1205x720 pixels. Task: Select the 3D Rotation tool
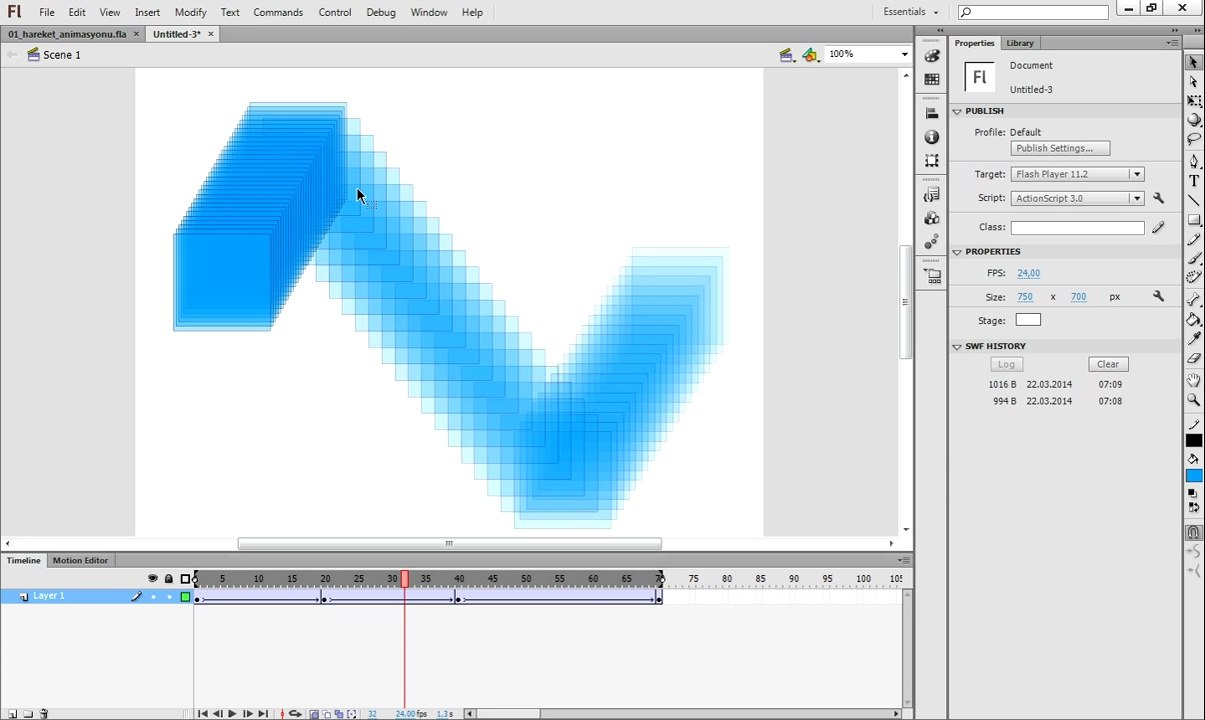pyautogui.click(x=1193, y=120)
